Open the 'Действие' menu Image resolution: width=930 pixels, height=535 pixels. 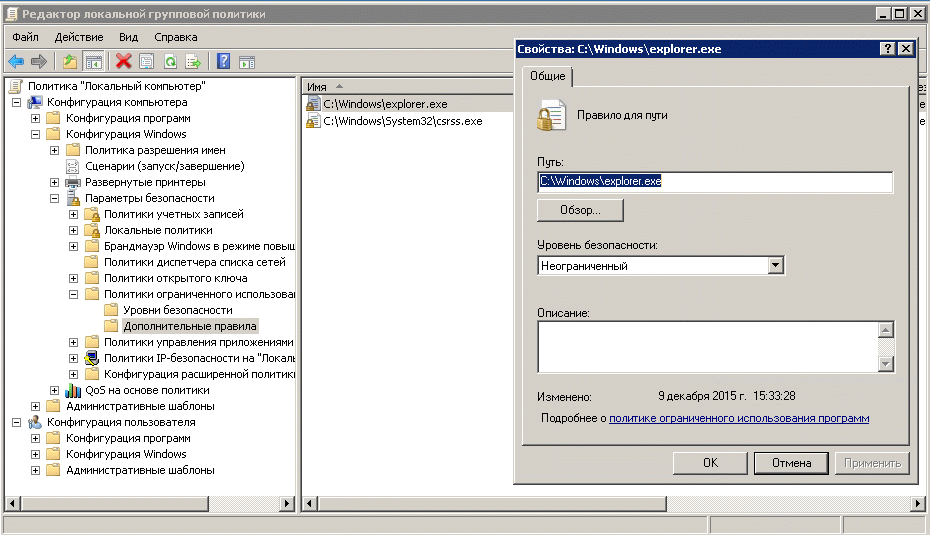pyautogui.click(x=79, y=37)
